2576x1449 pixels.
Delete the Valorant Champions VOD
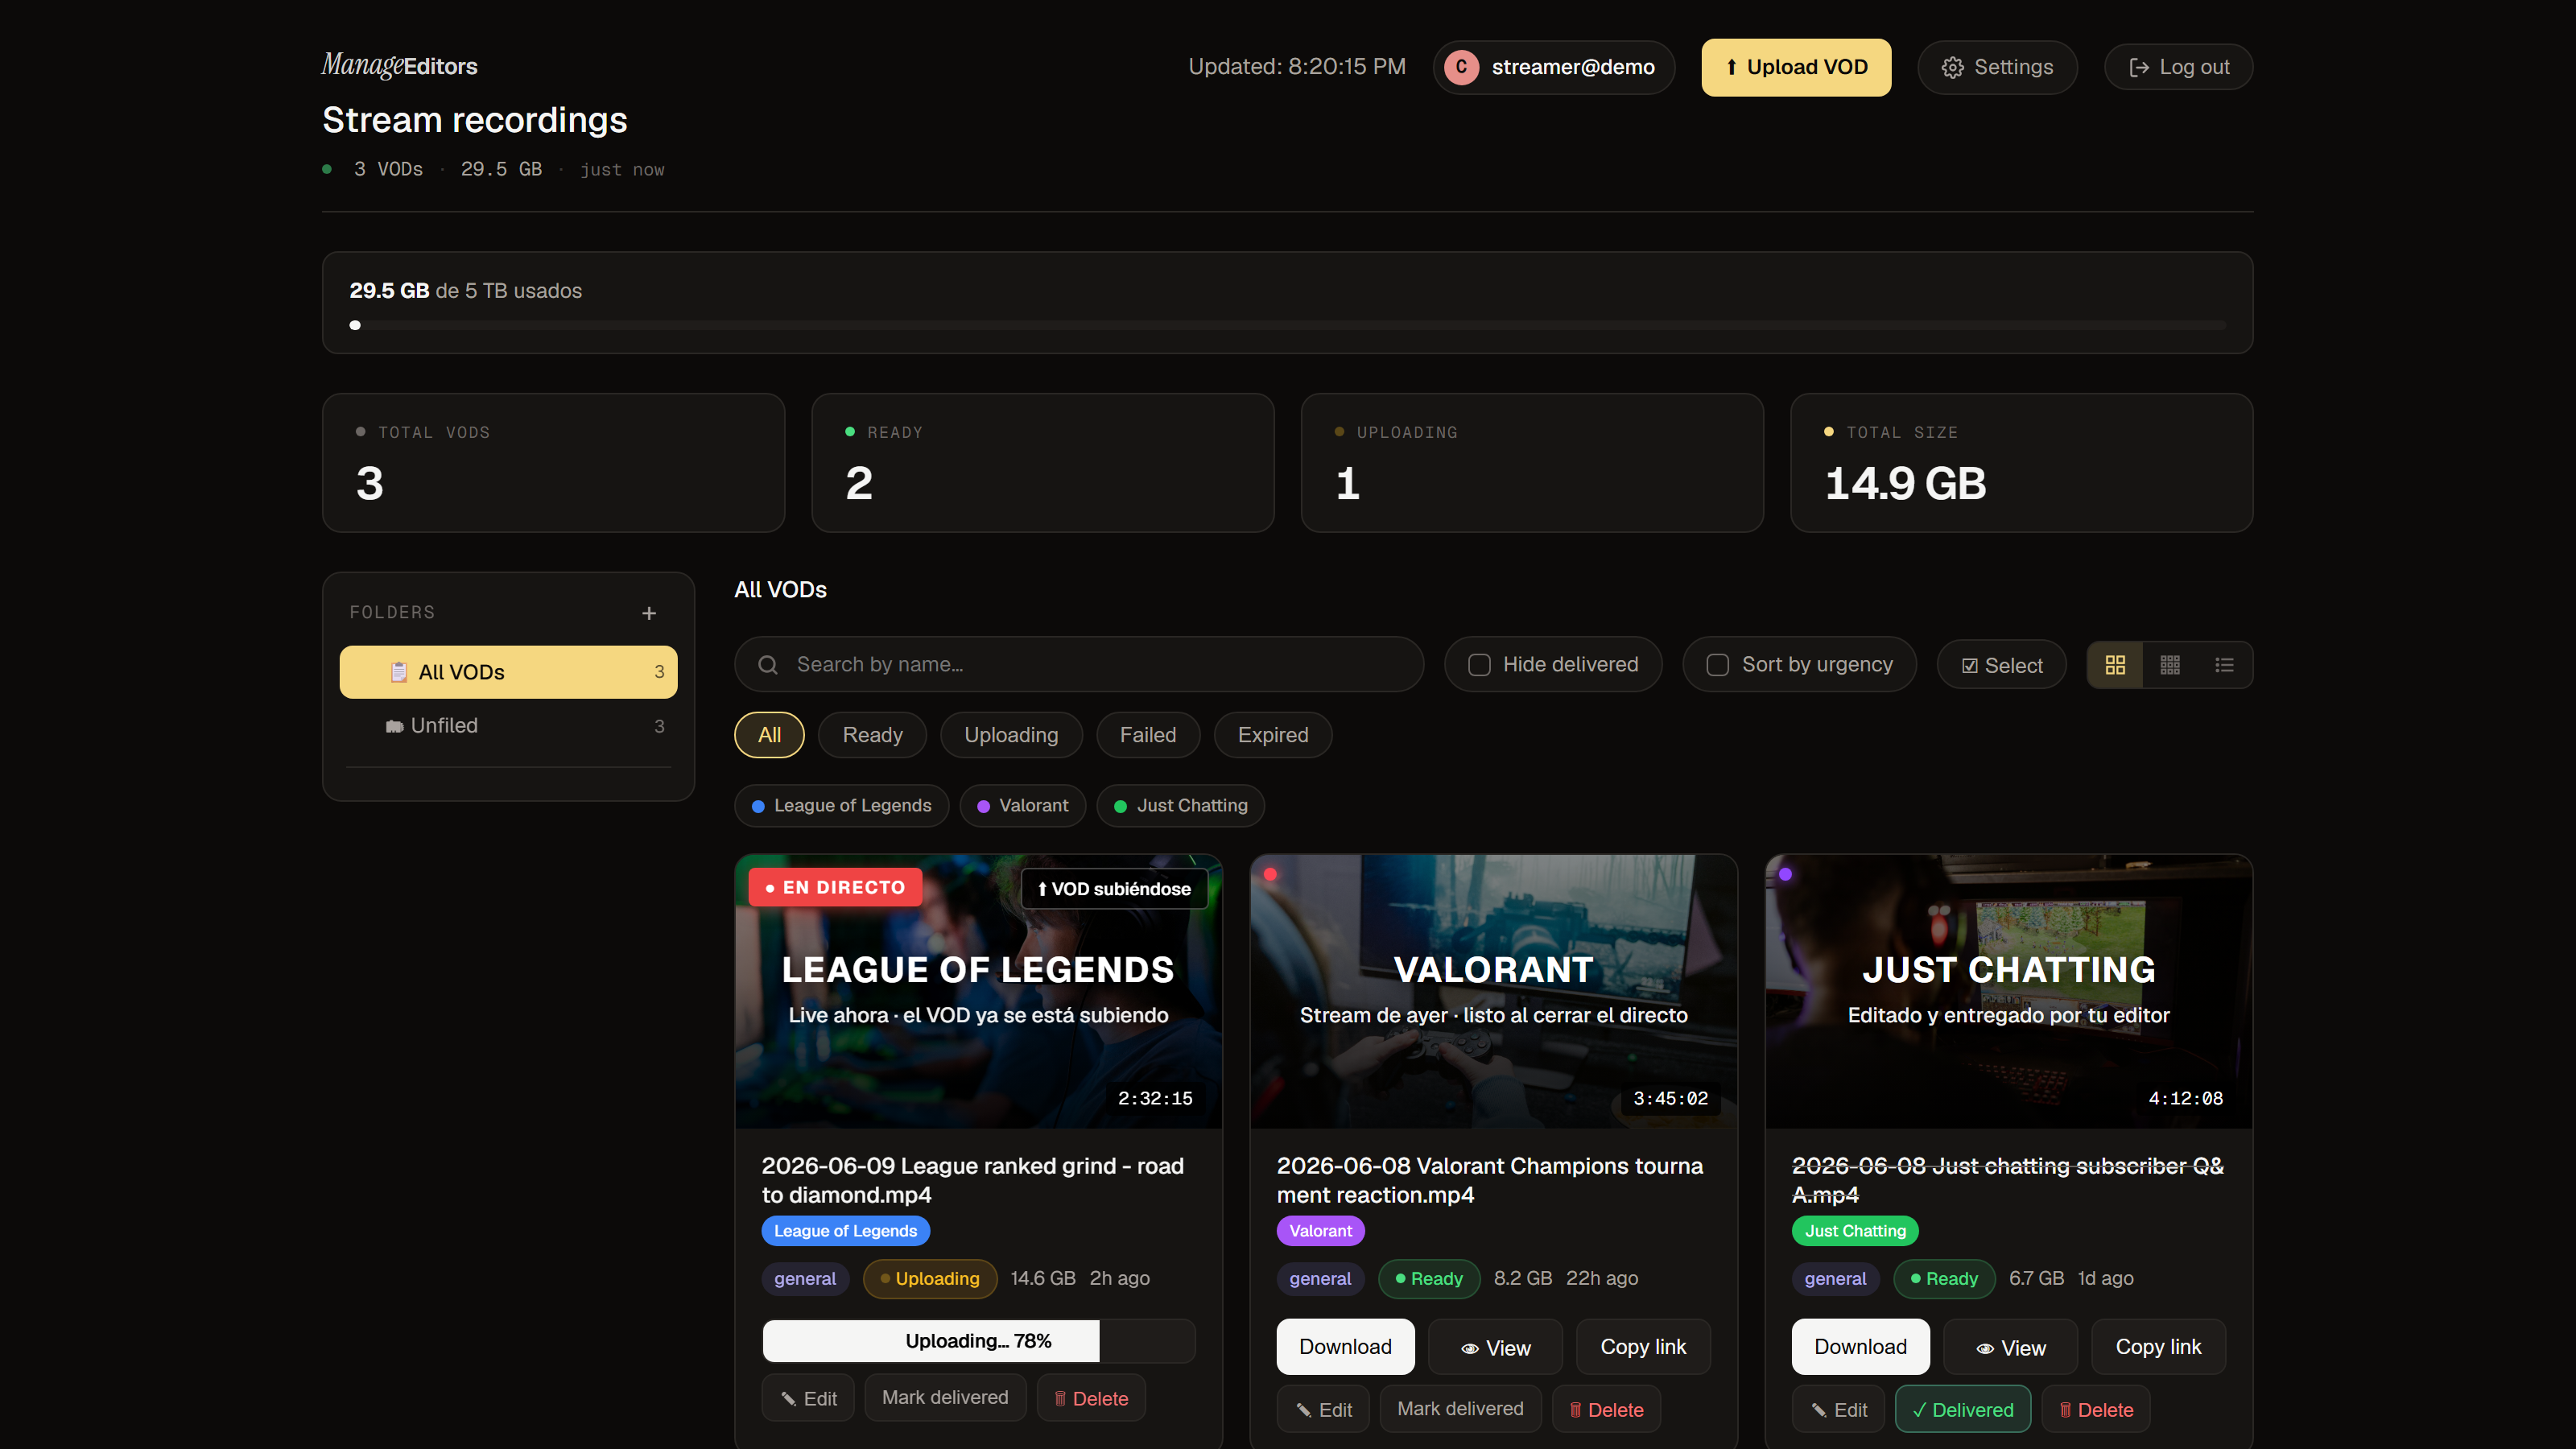tap(1606, 1410)
